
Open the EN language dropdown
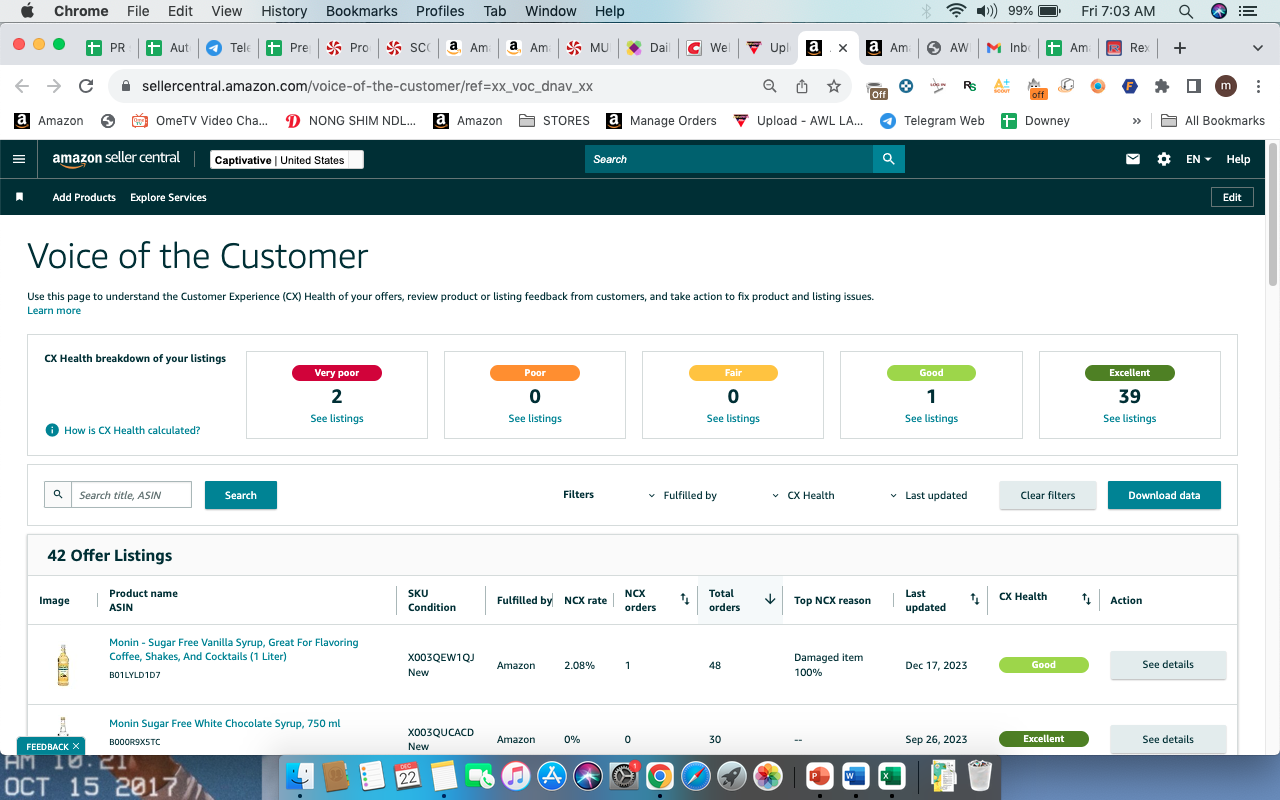[1198, 159]
